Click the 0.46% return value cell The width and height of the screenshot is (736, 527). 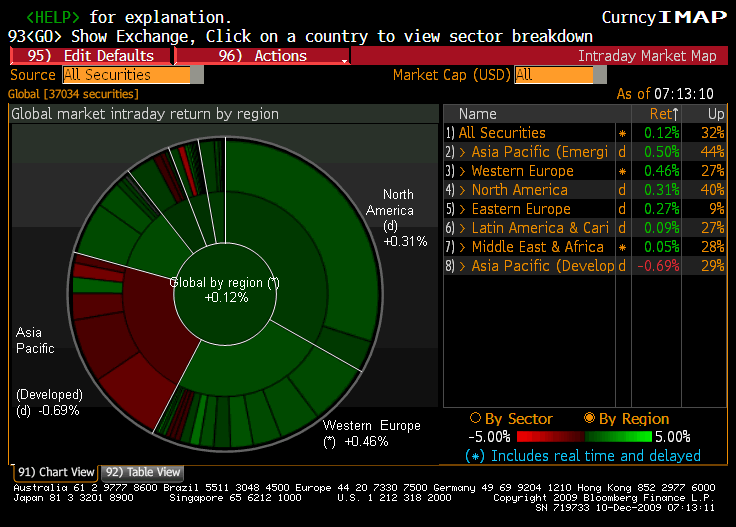click(x=661, y=171)
